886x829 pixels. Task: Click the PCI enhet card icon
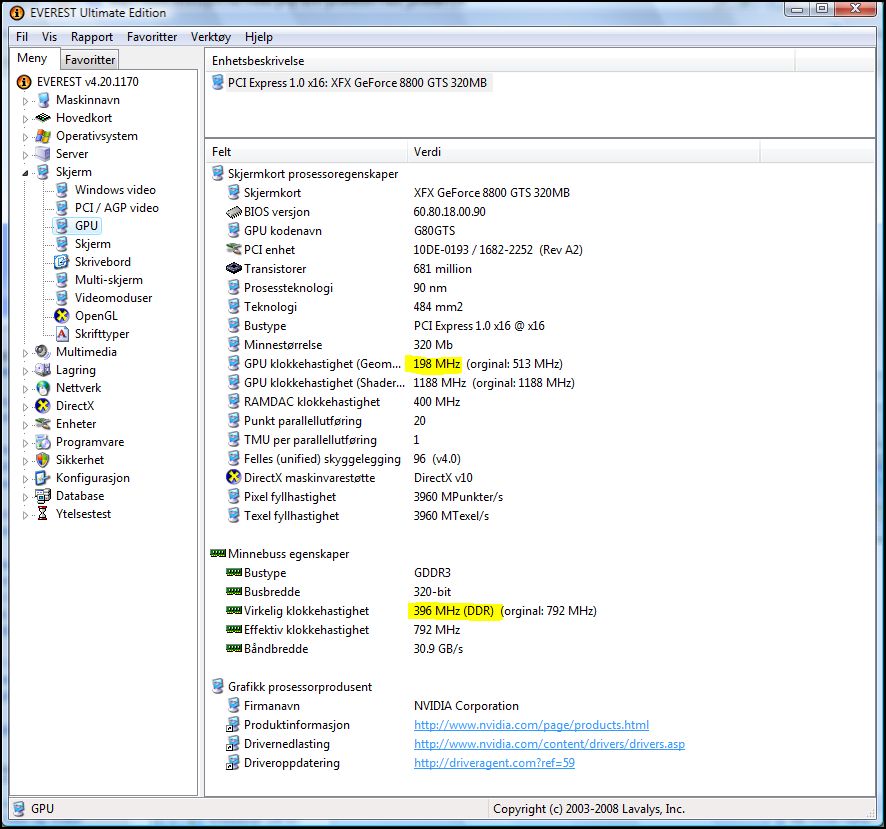[x=234, y=249]
